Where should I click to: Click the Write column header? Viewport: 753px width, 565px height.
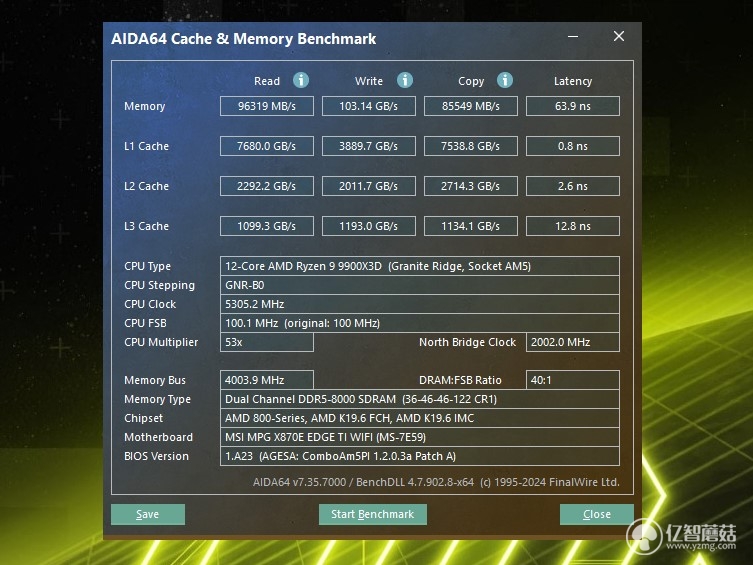pyautogui.click(x=369, y=81)
